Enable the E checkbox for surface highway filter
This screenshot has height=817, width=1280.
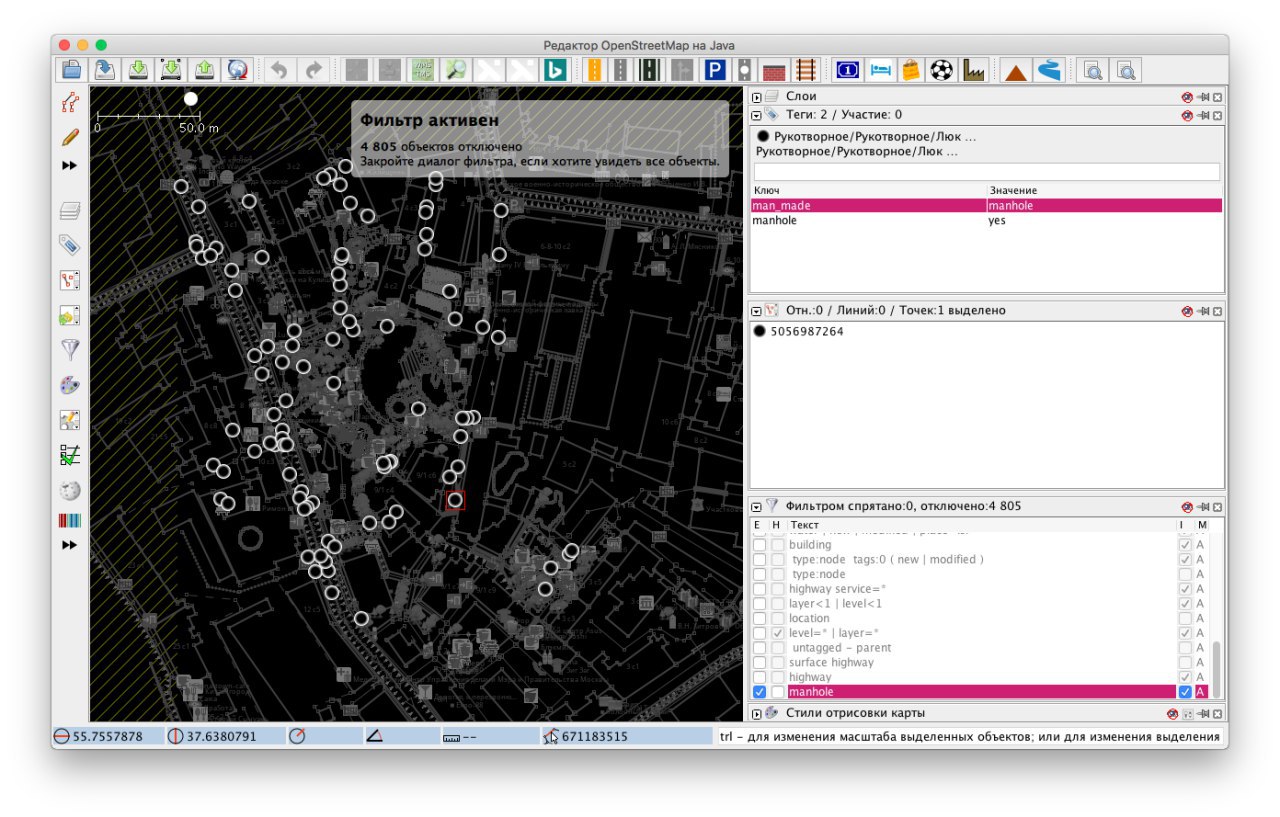(759, 662)
